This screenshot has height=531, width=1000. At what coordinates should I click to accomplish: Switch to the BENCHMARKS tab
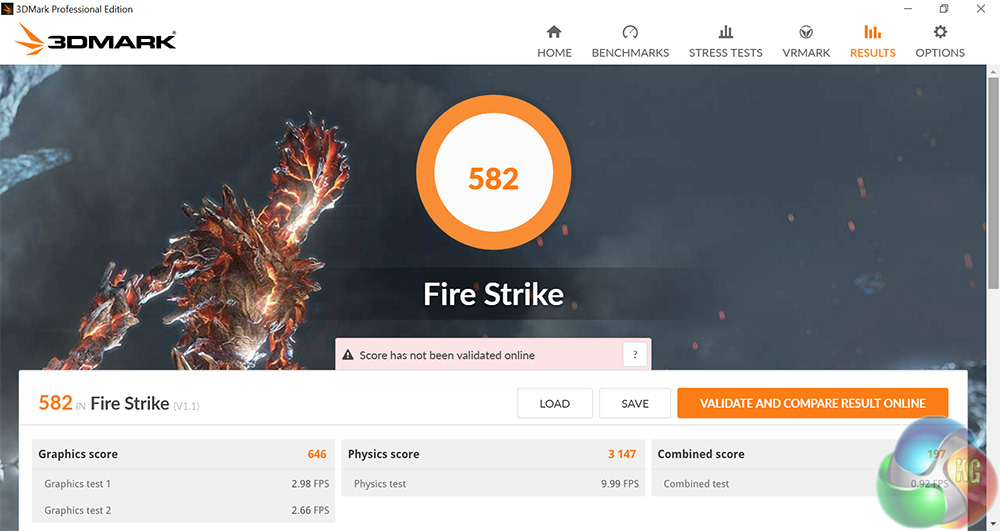click(630, 53)
